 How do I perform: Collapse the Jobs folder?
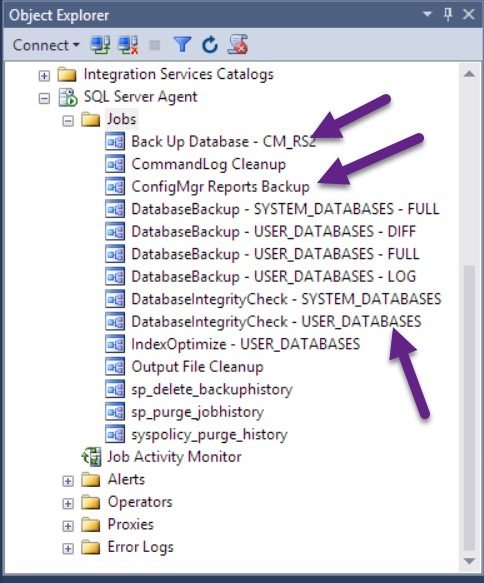point(68,121)
